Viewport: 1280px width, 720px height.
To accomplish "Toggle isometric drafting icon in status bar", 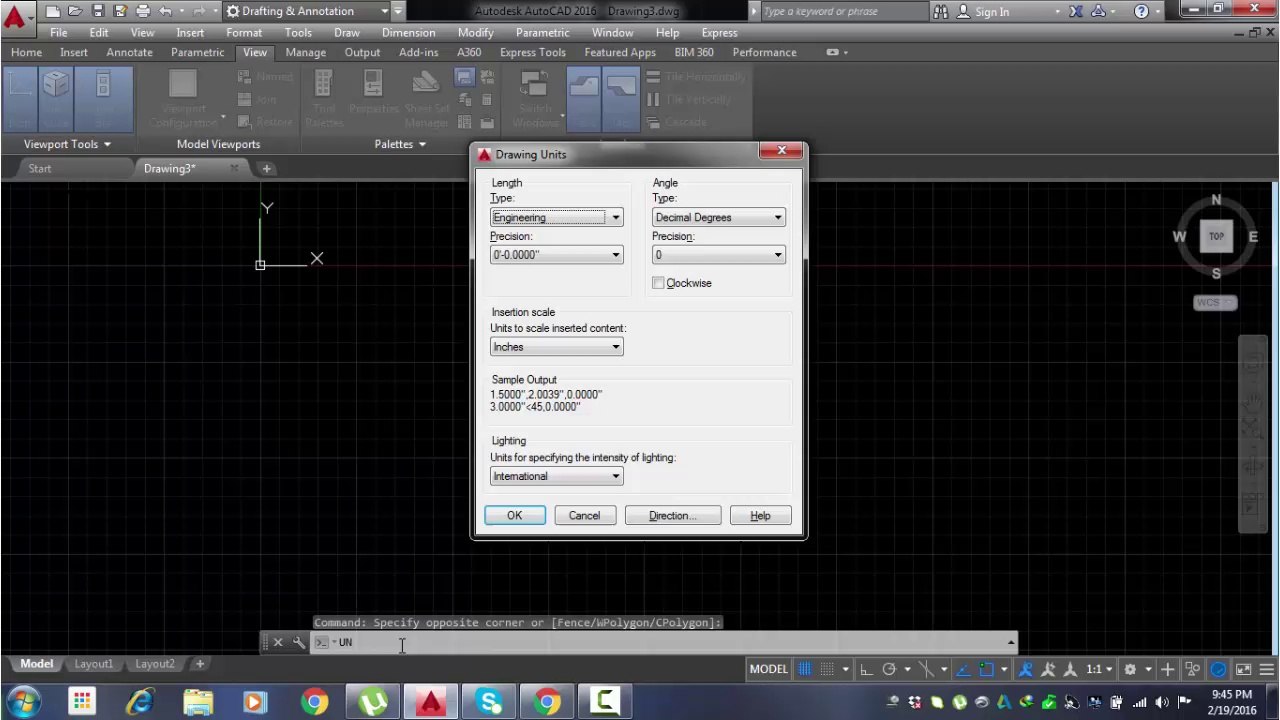I will coord(926,669).
